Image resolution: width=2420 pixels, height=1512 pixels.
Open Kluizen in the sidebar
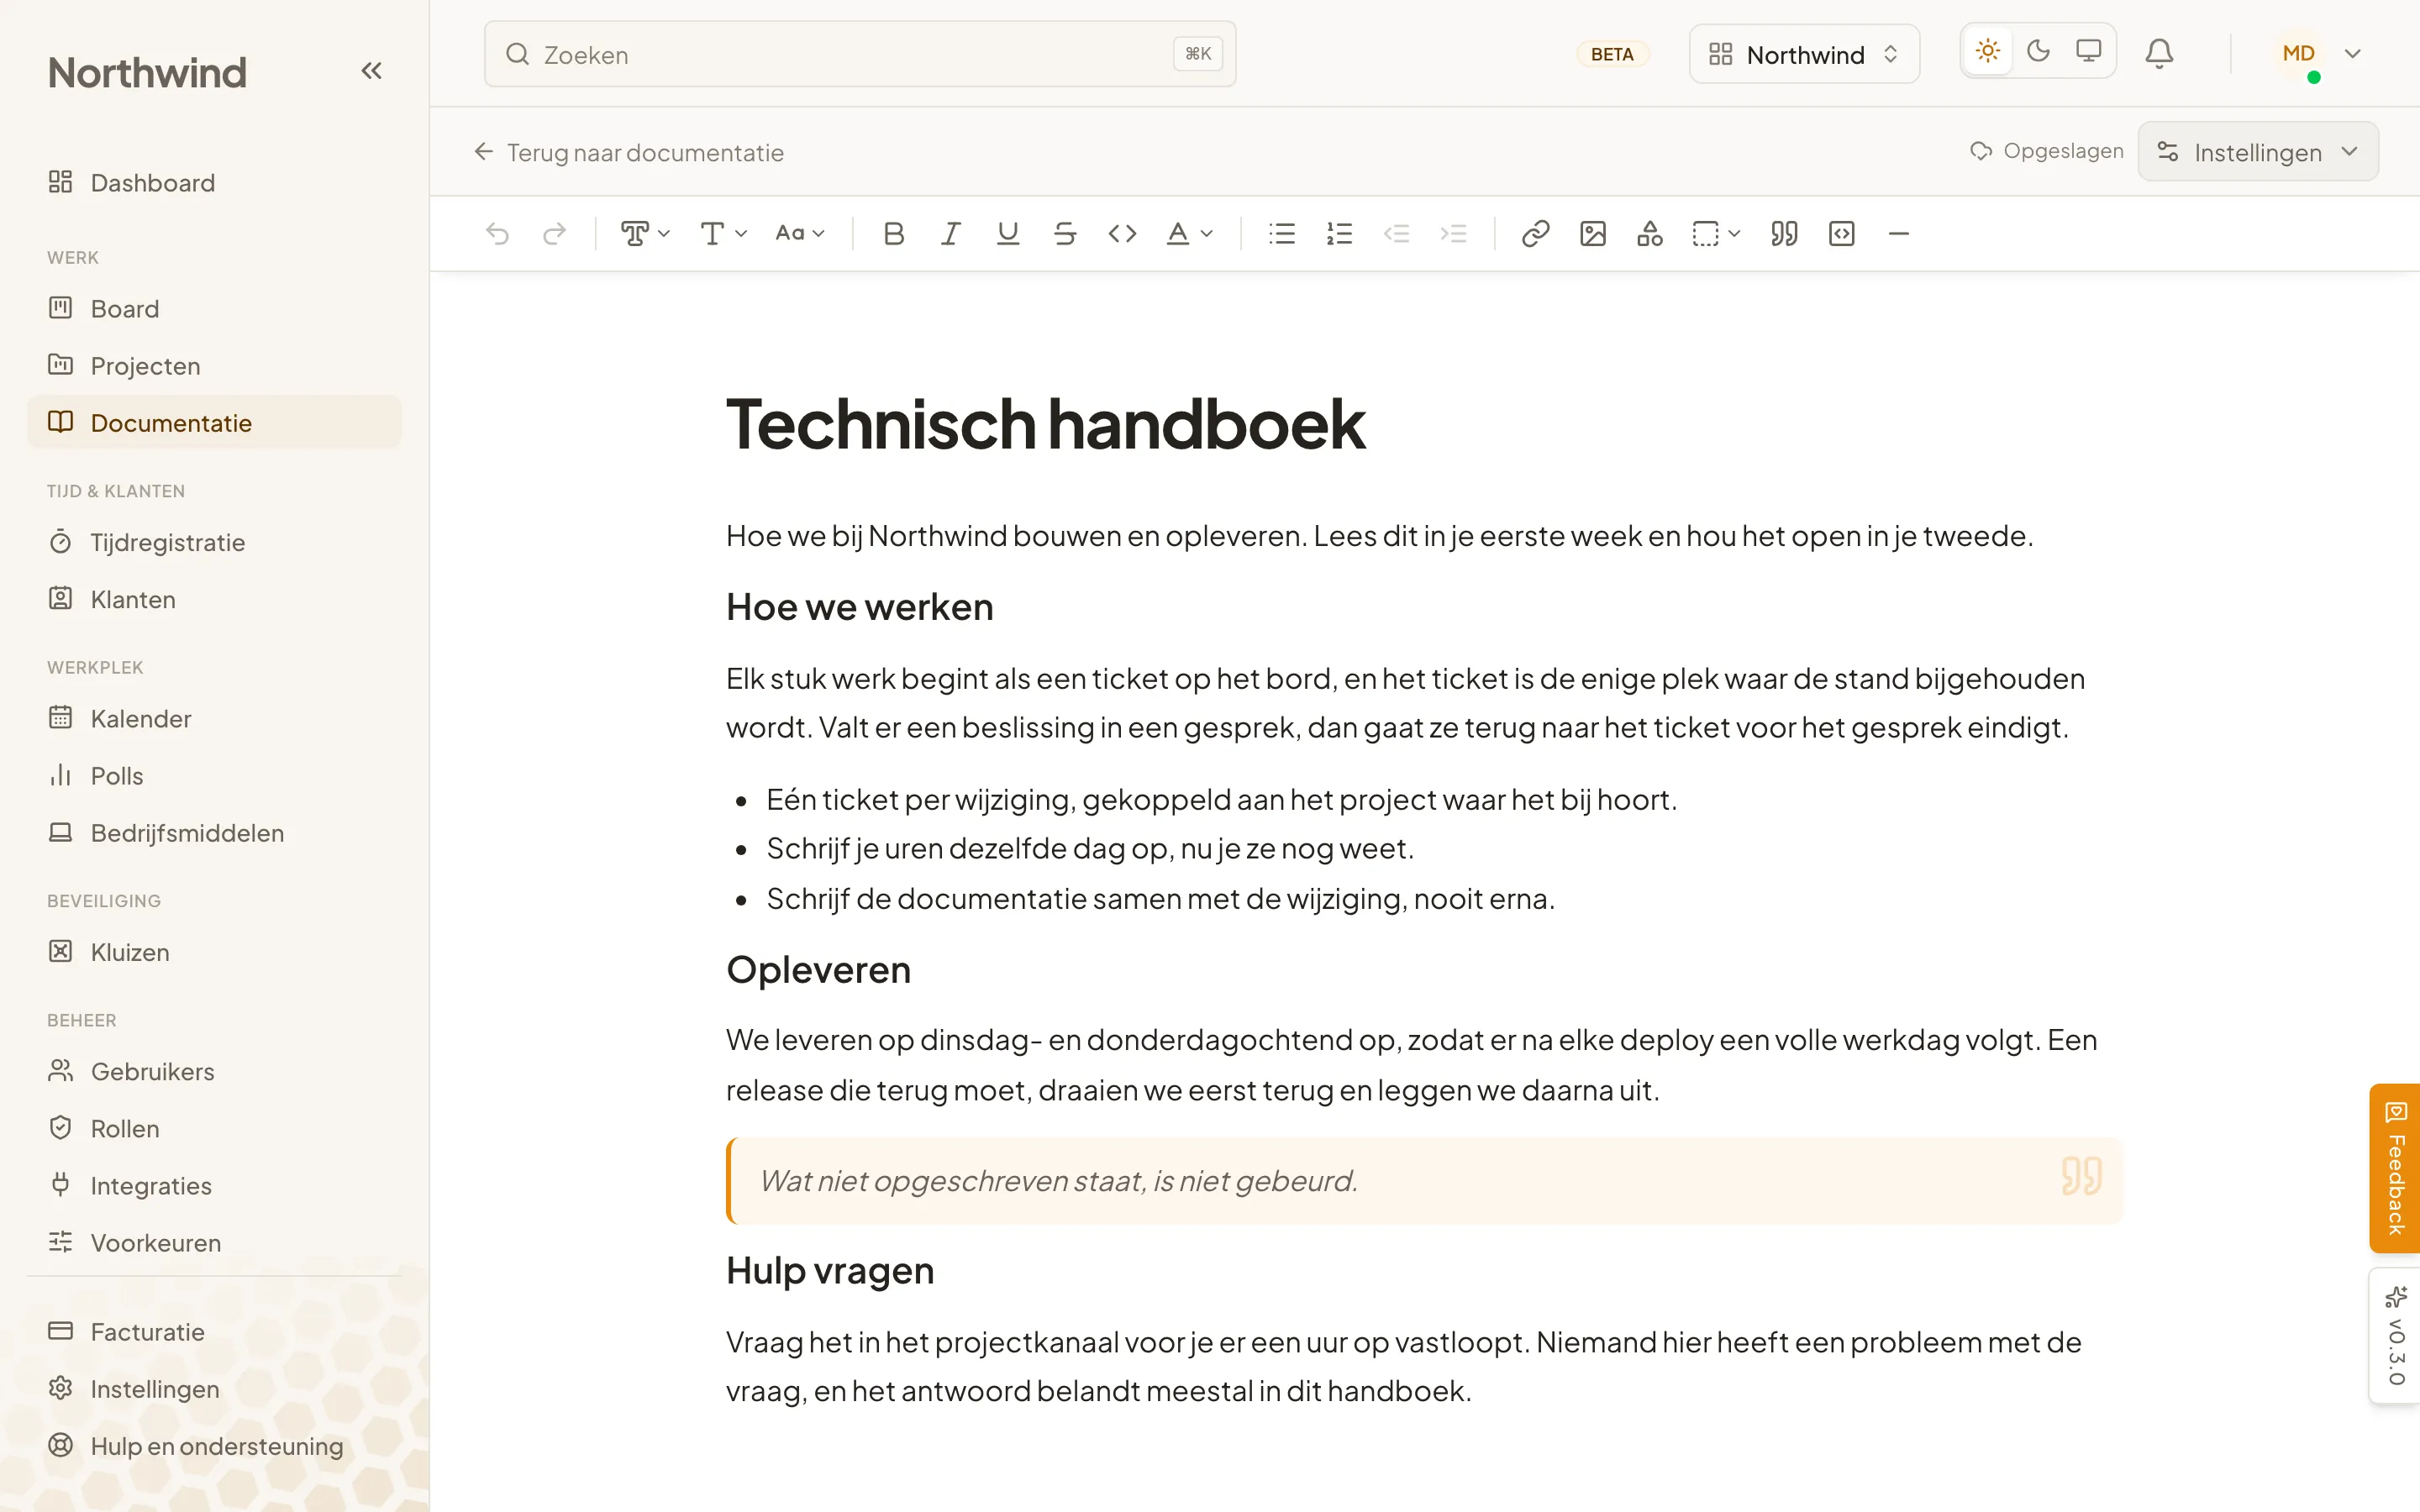(214, 952)
